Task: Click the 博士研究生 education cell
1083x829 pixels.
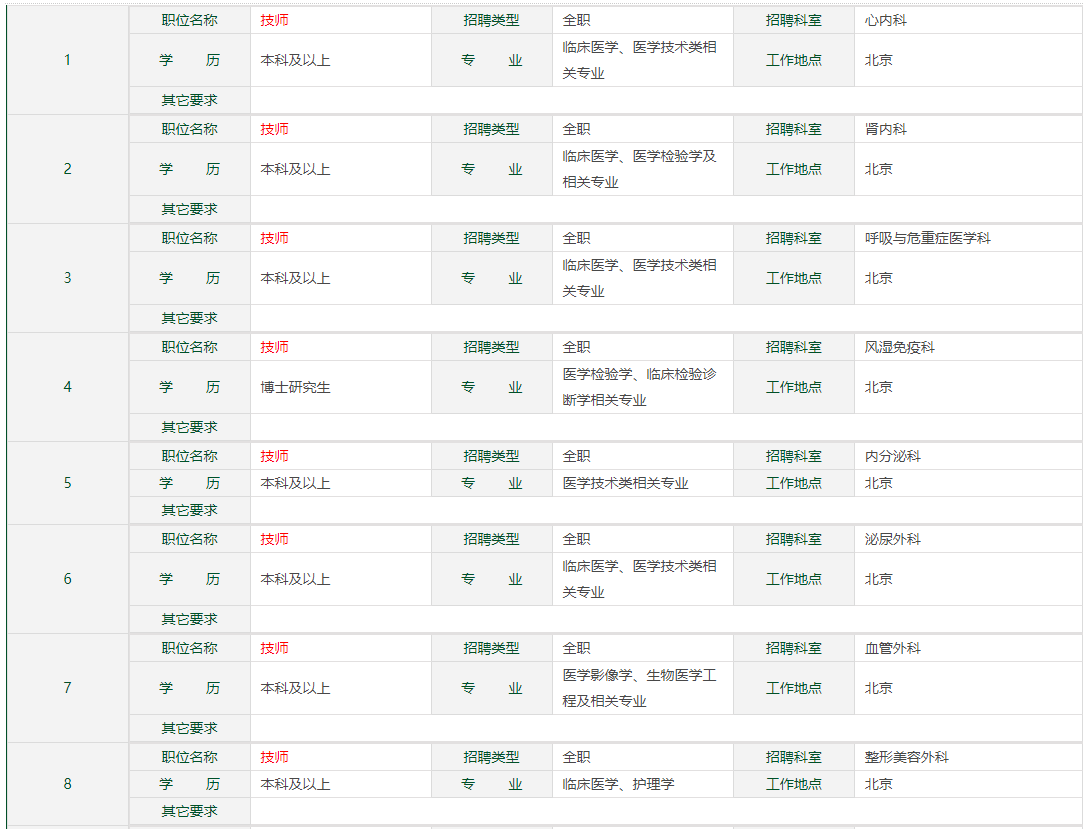Action: [296, 387]
